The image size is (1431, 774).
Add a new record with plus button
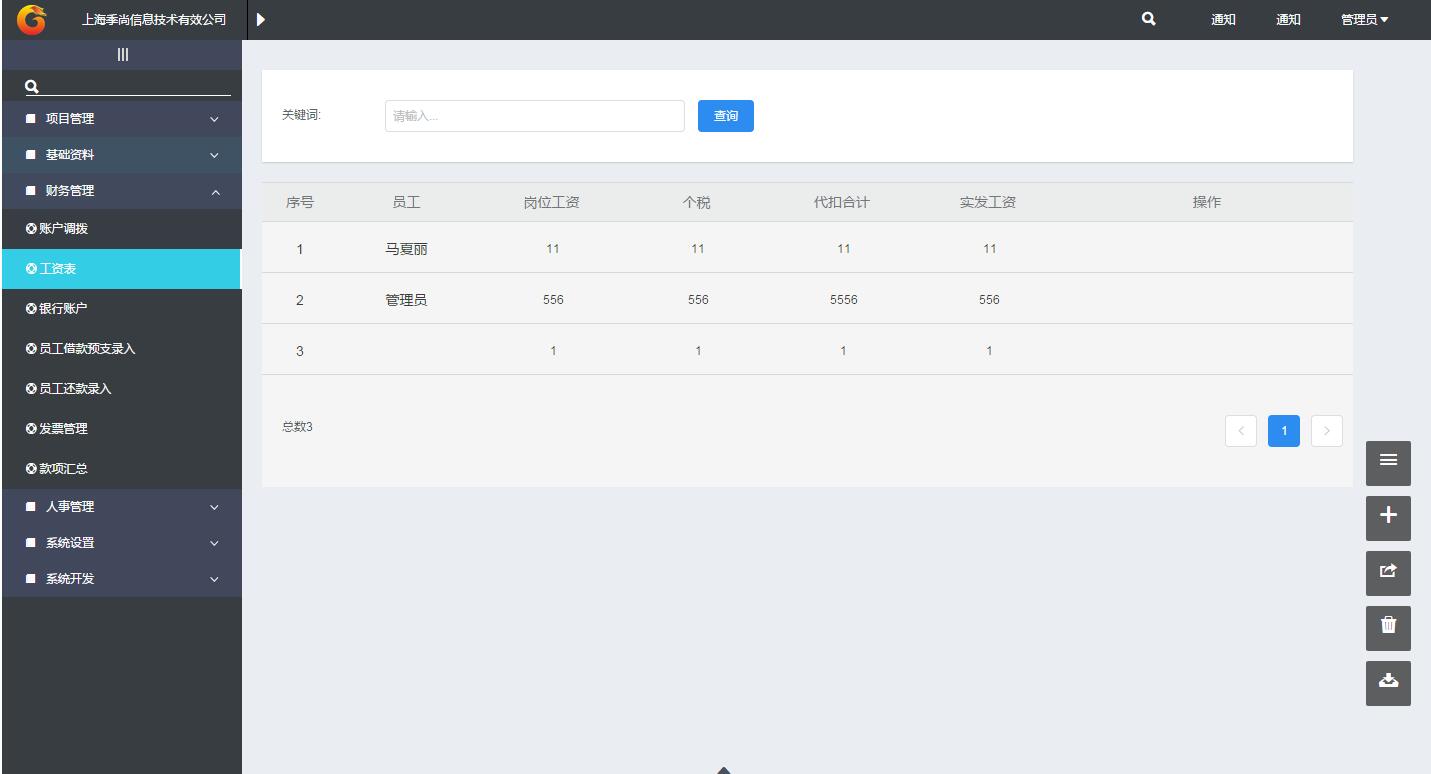(1388, 516)
